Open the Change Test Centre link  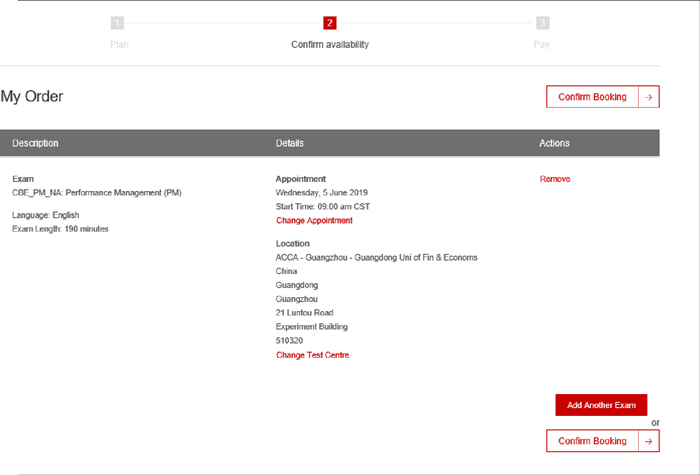pyautogui.click(x=312, y=355)
